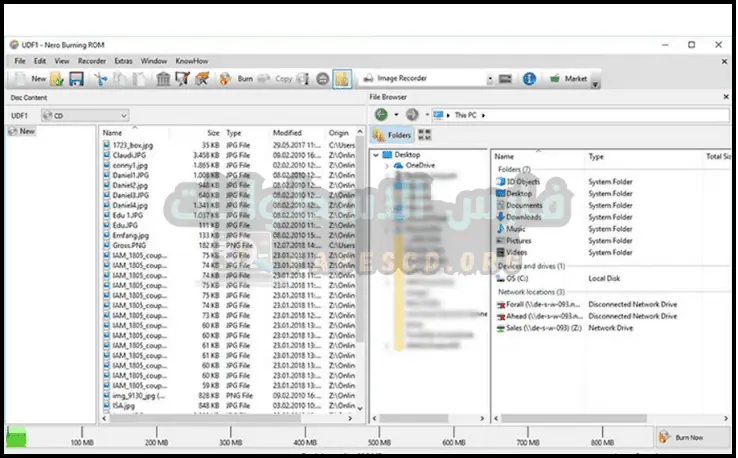
Task: Open the Extras menu
Action: pos(123,61)
